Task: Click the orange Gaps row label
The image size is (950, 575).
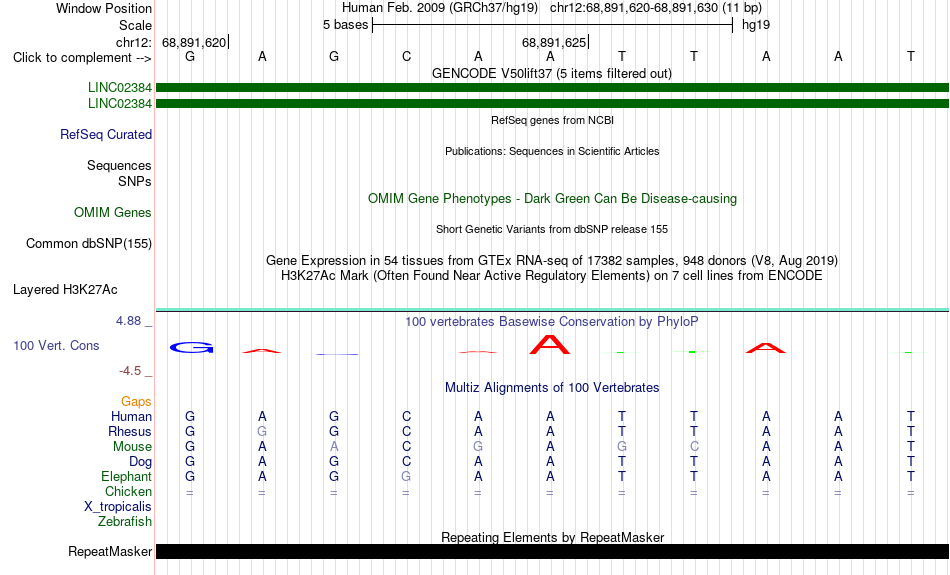Action: tap(136, 402)
